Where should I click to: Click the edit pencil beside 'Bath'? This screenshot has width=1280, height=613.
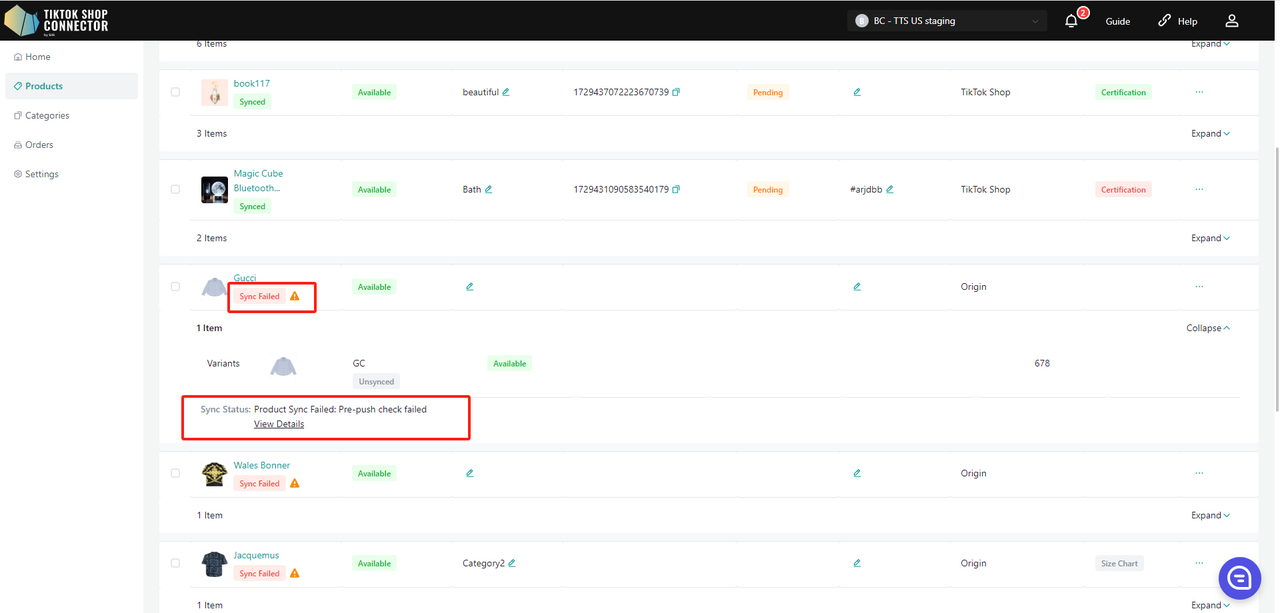pyautogui.click(x=488, y=189)
